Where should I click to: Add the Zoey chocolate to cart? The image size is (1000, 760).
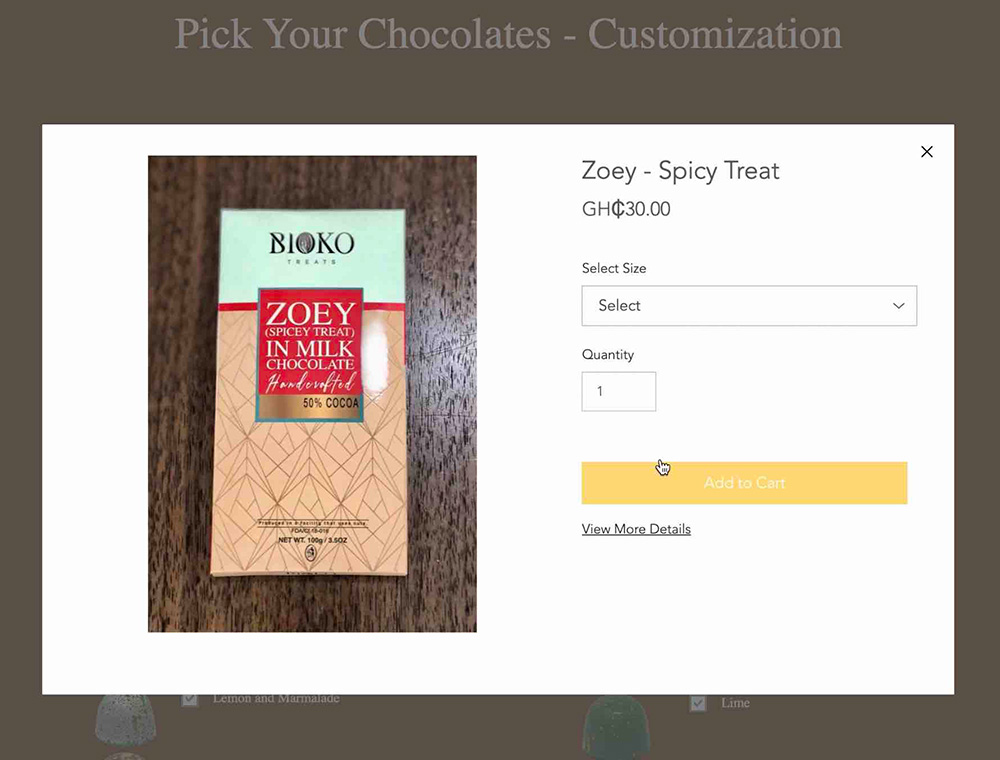(x=744, y=483)
